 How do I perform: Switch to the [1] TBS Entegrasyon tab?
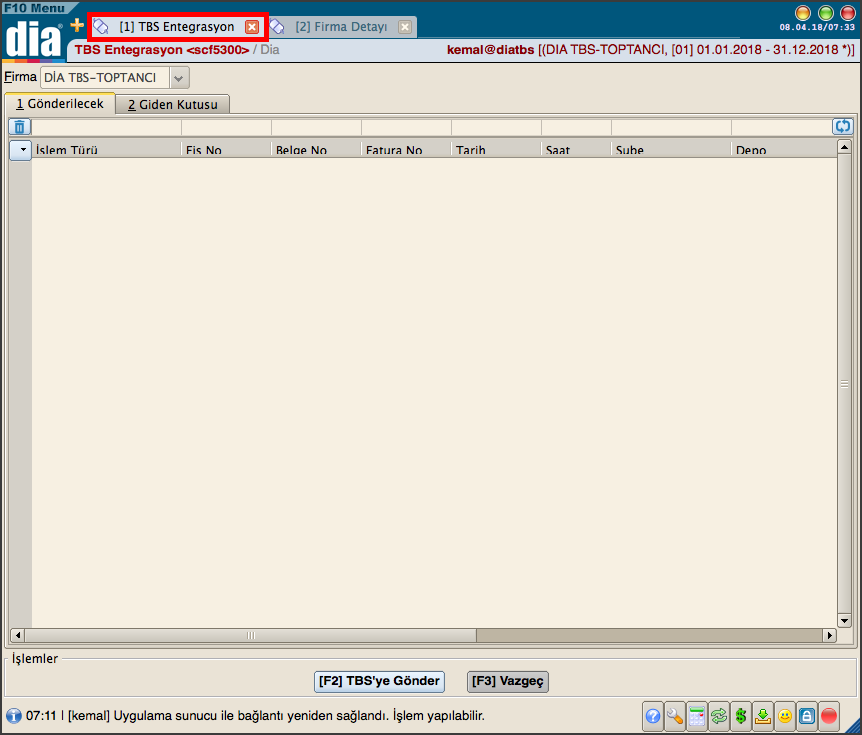tap(176, 27)
